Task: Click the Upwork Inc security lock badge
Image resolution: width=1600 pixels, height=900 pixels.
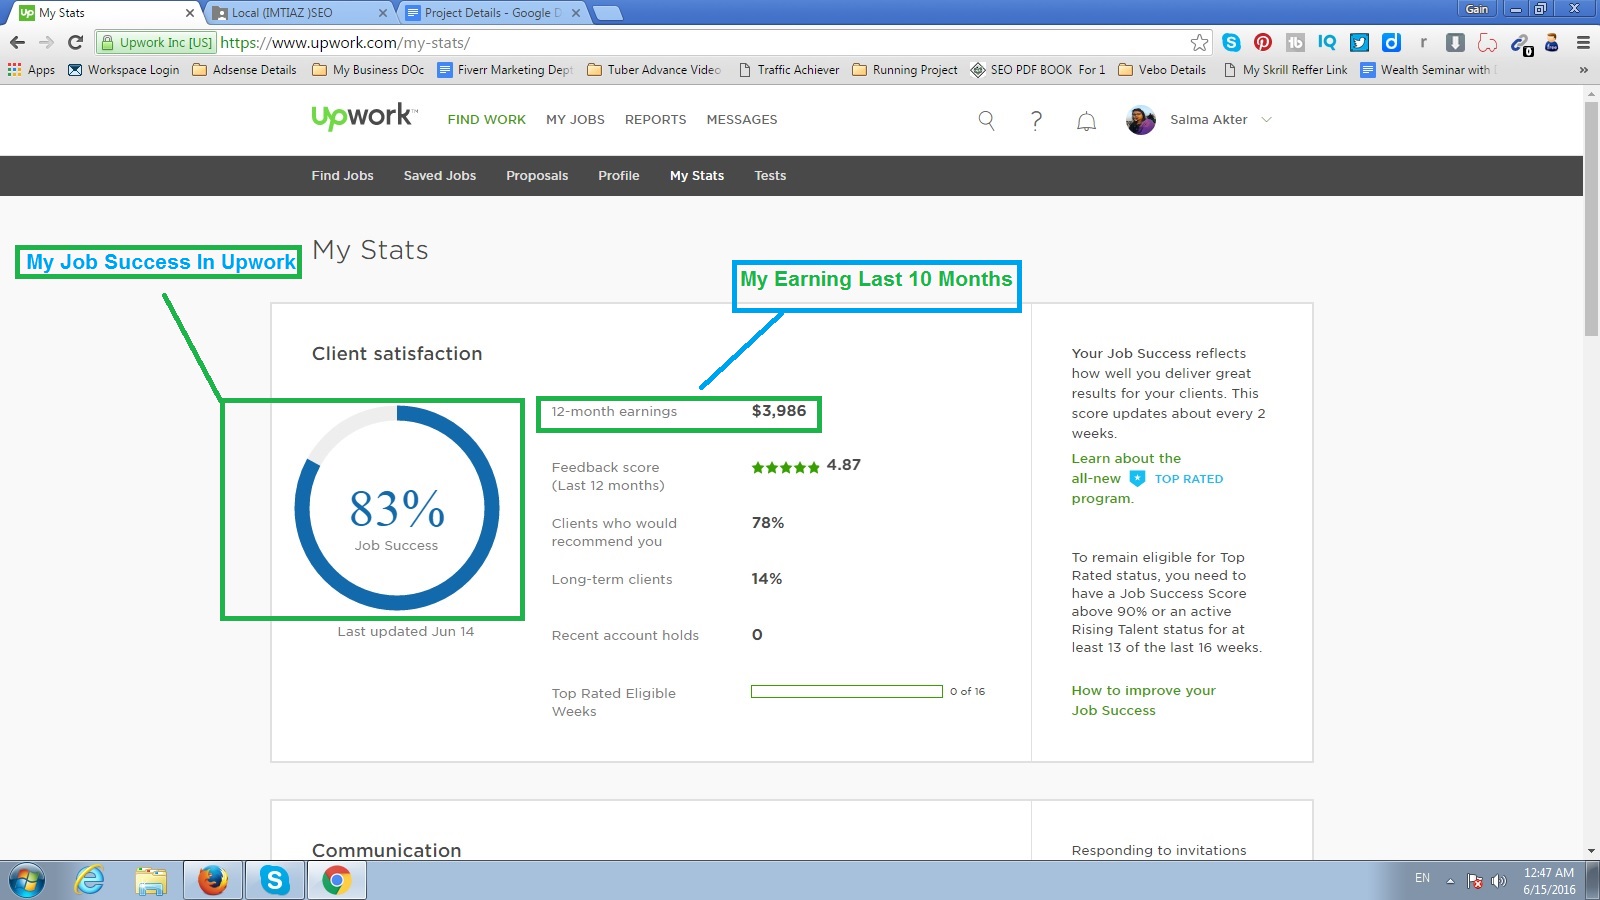Action: point(156,42)
